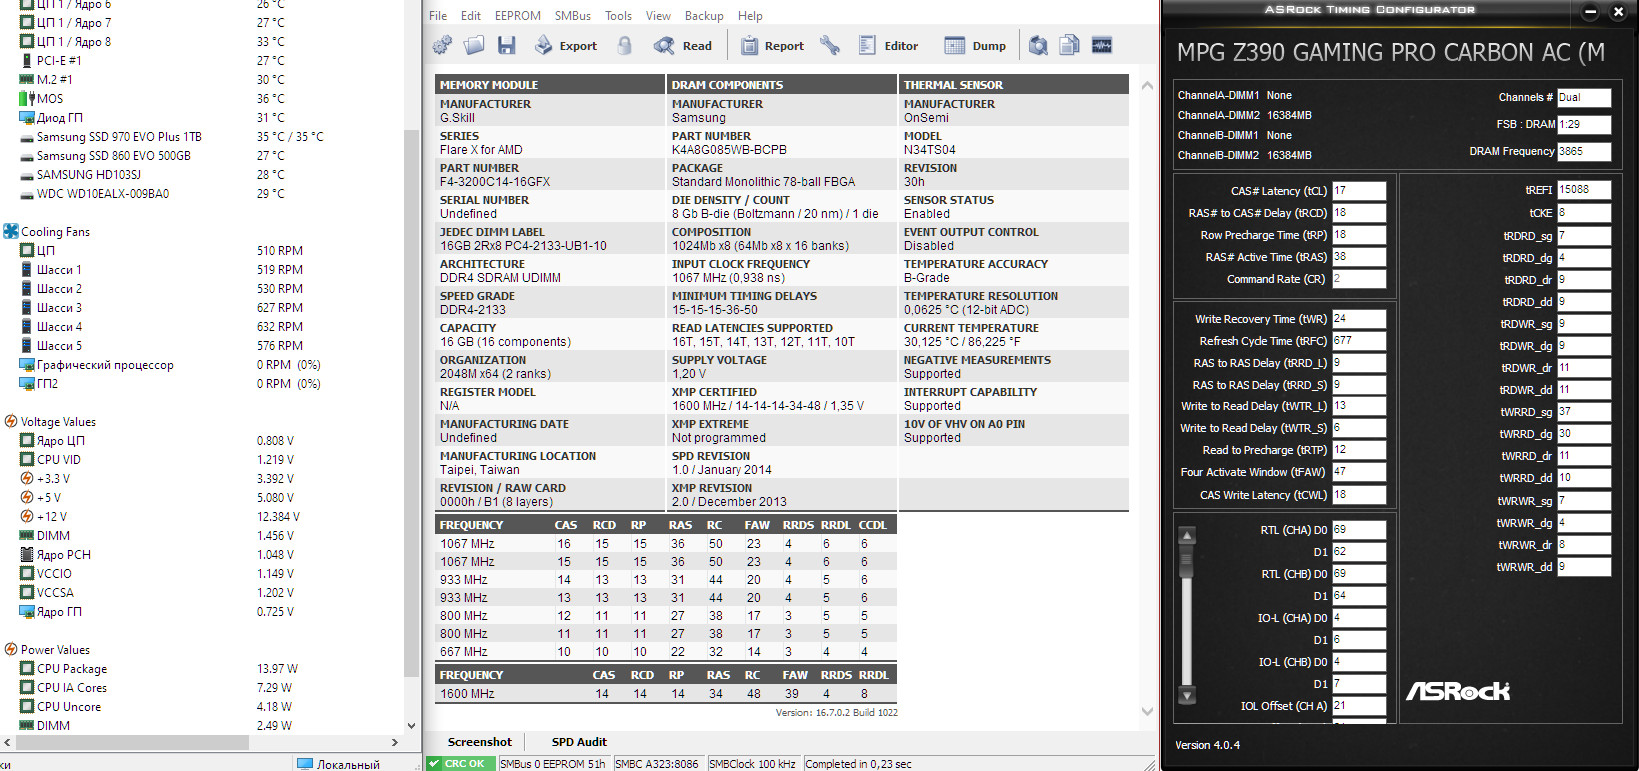The width and height of the screenshot is (1639, 771).
Task: Open the EEPROM menu
Action: [518, 15]
